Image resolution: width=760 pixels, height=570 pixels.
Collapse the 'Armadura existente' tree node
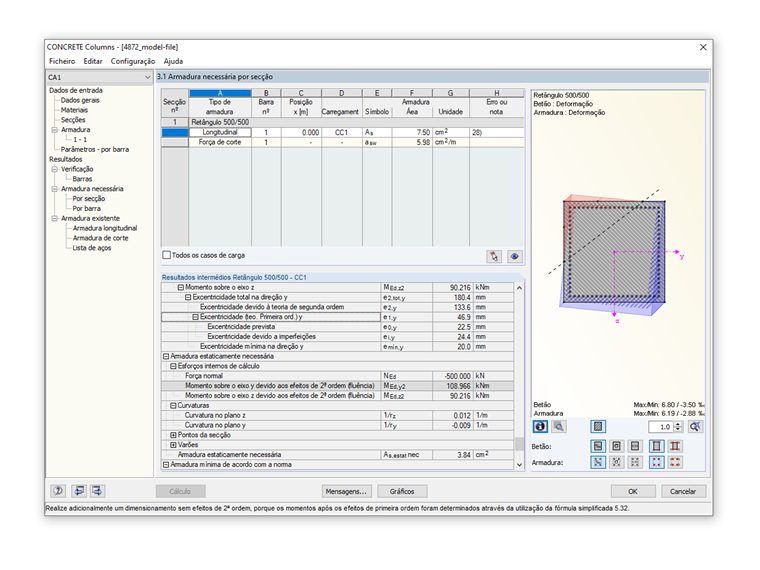[x=55, y=219]
